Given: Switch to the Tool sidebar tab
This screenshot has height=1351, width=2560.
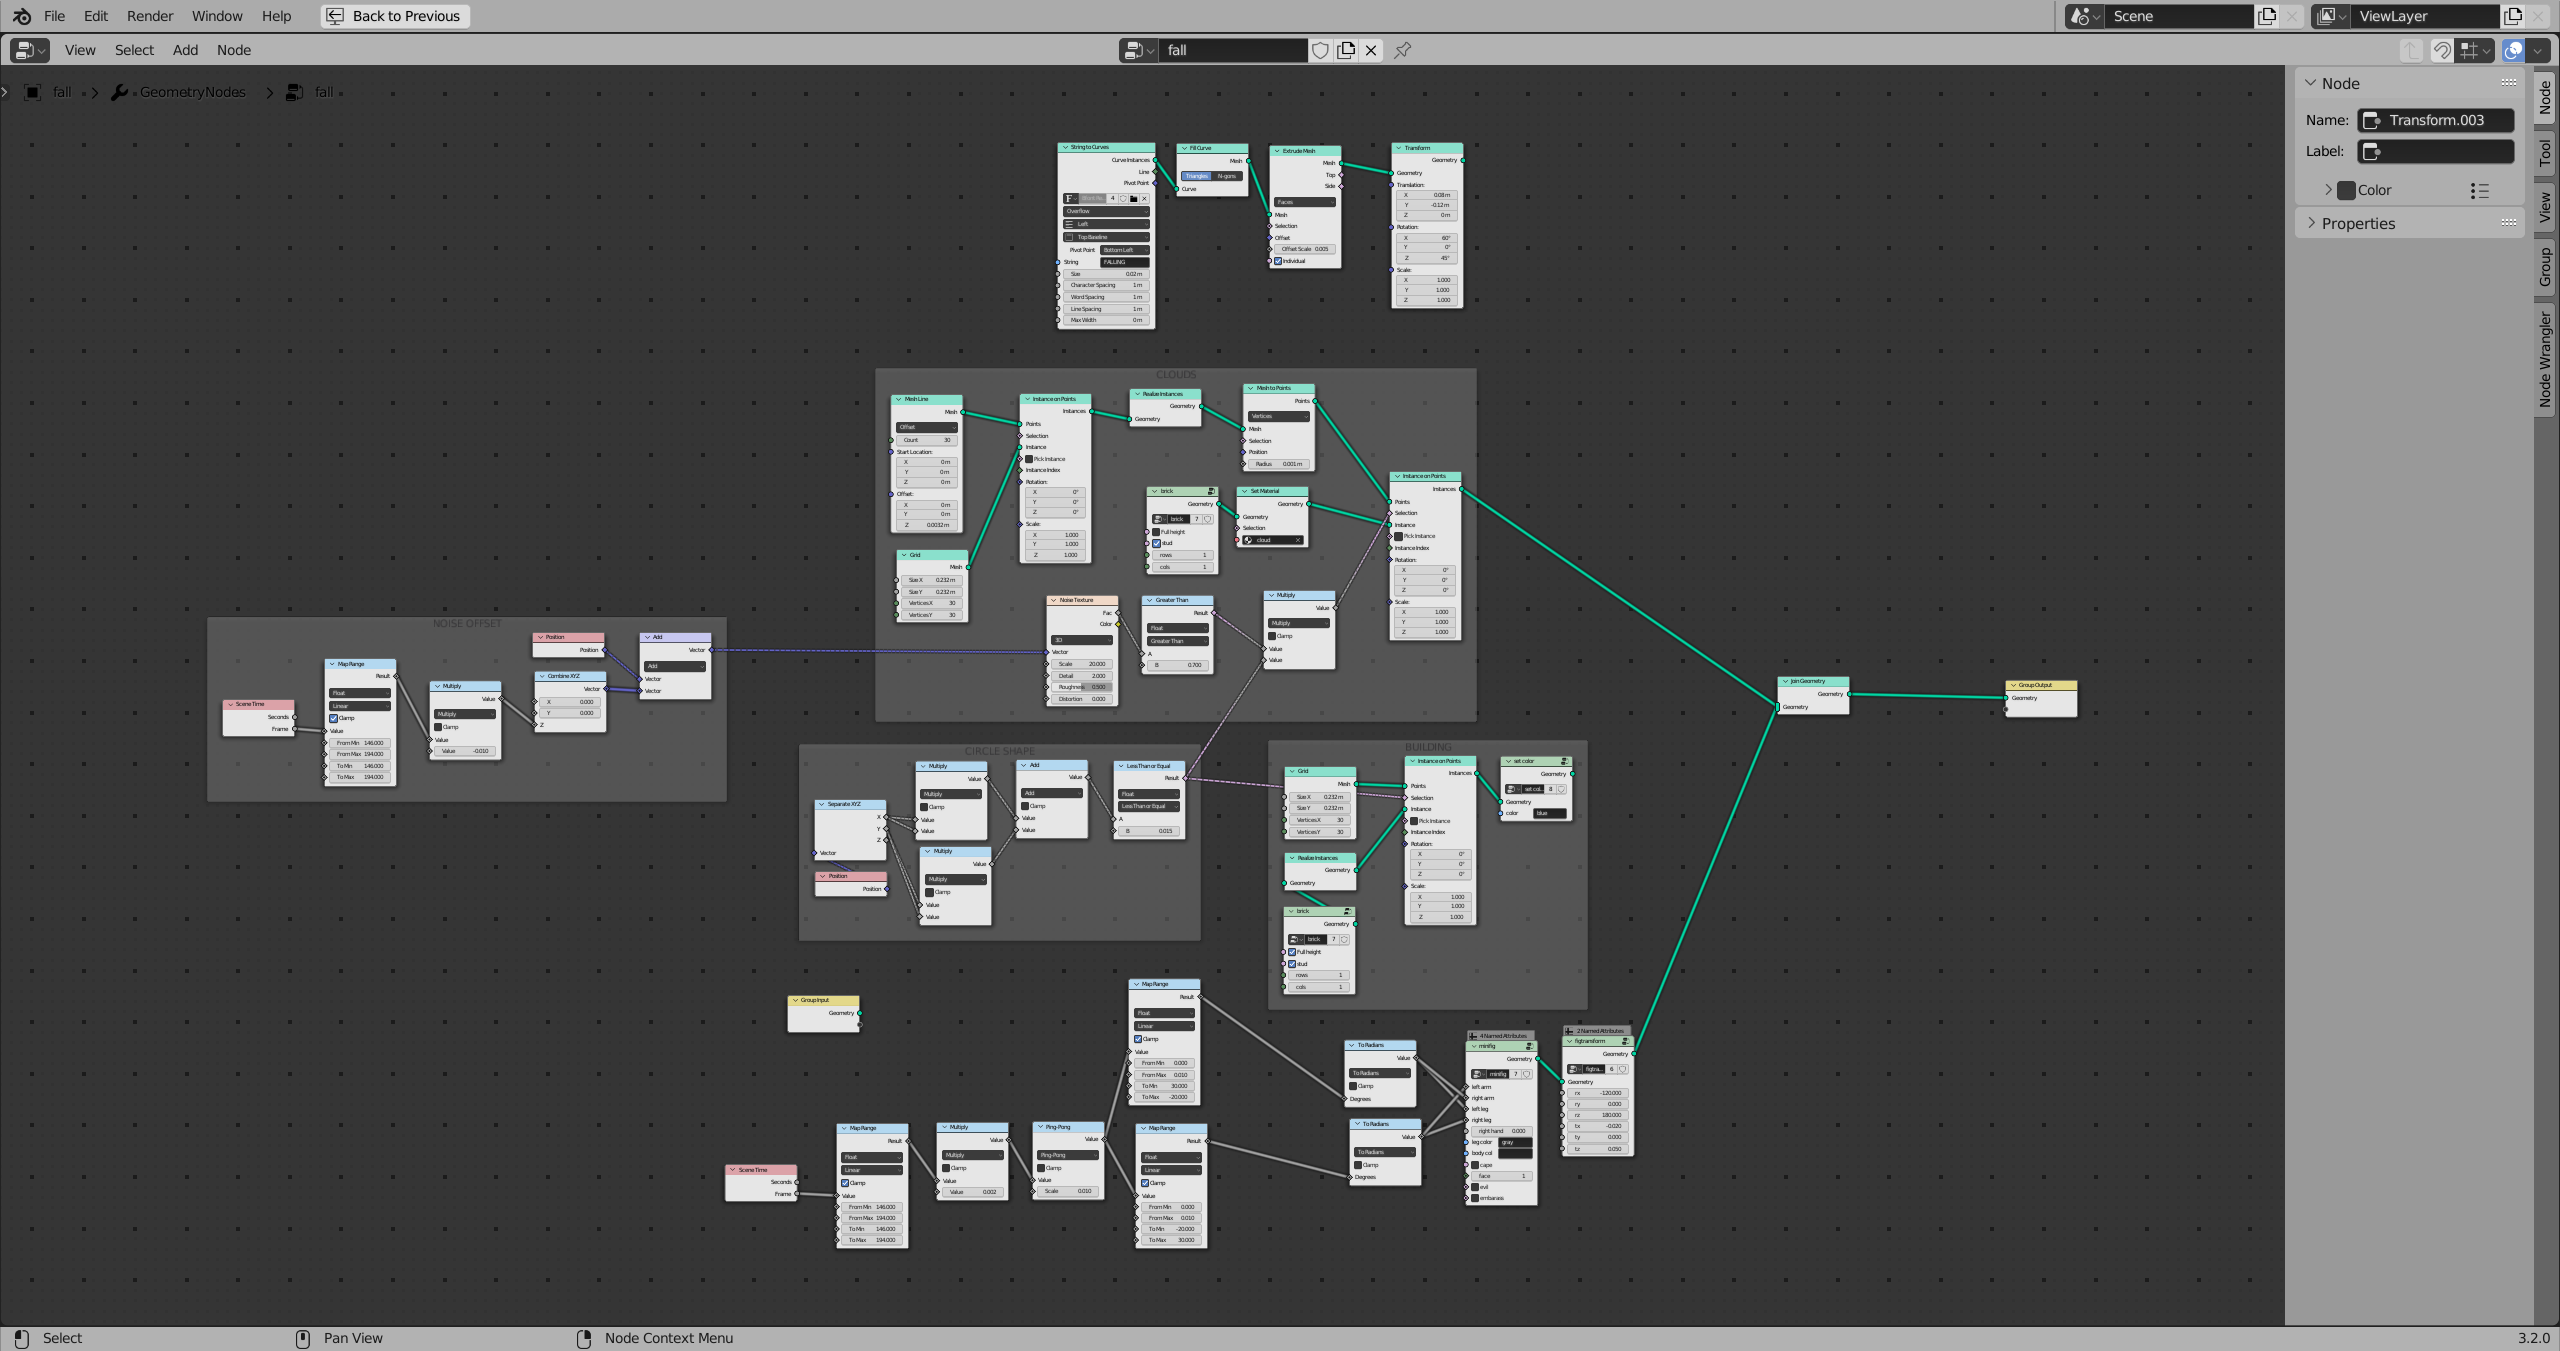Looking at the screenshot, I should coord(2546,153).
